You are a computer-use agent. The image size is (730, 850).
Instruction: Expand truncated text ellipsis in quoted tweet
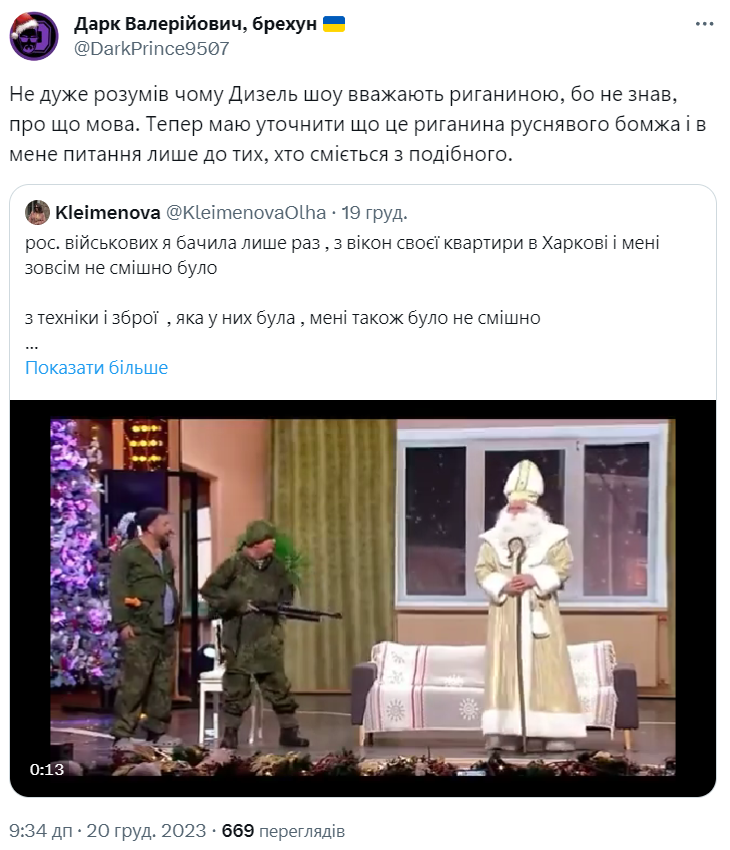click(x=31, y=344)
